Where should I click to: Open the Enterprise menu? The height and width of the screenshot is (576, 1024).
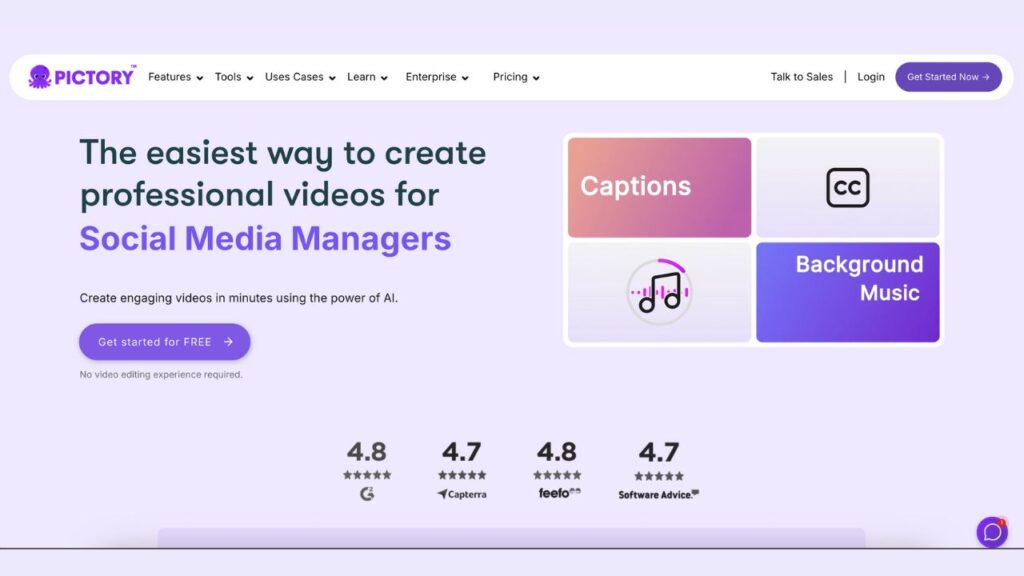coord(436,77)
